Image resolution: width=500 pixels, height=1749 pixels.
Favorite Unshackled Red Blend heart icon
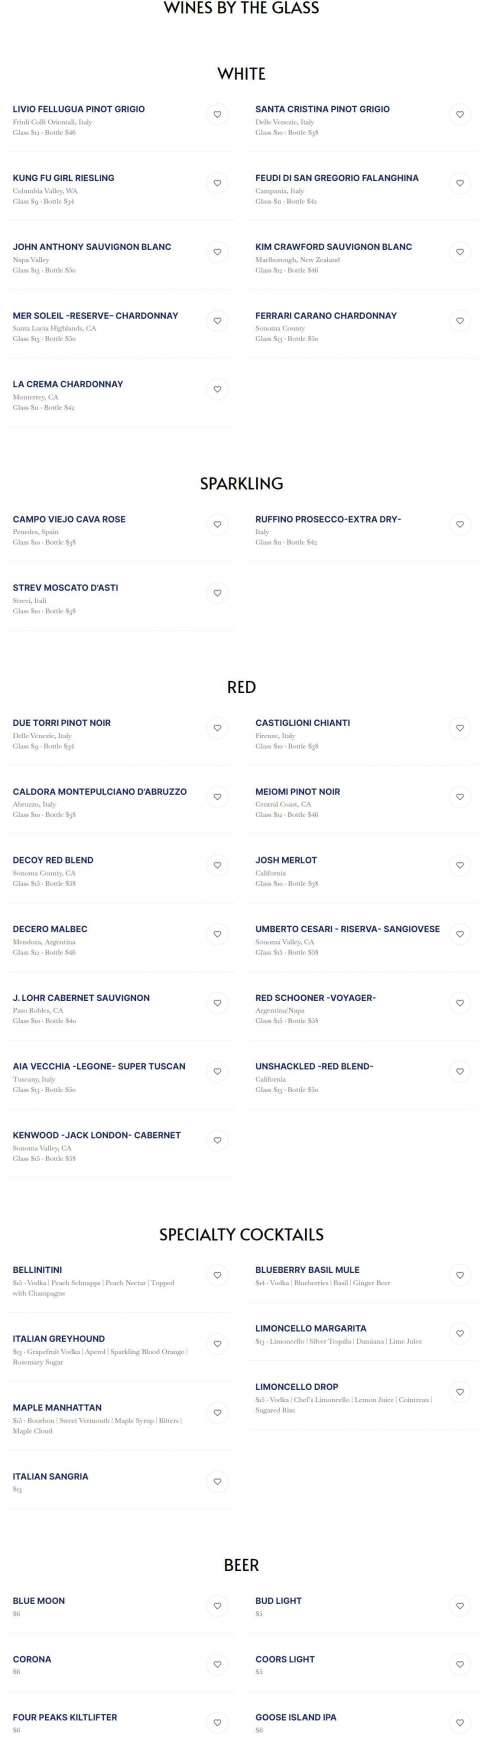click(460, 1072)
